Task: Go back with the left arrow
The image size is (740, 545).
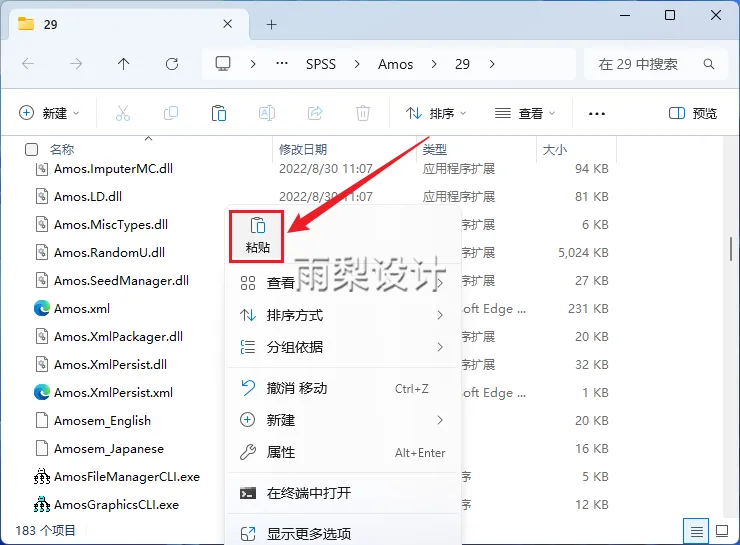Action: 28,64
